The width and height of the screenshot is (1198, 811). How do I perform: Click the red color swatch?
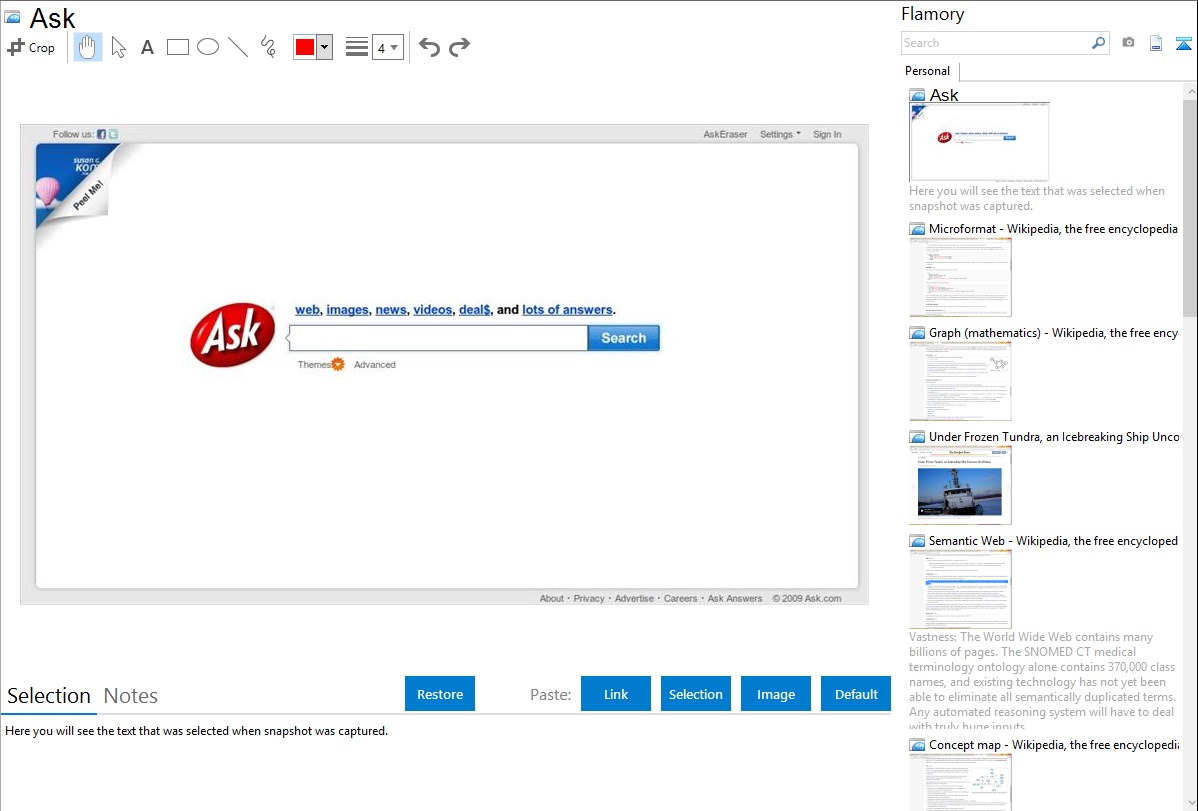click(305, 47)
